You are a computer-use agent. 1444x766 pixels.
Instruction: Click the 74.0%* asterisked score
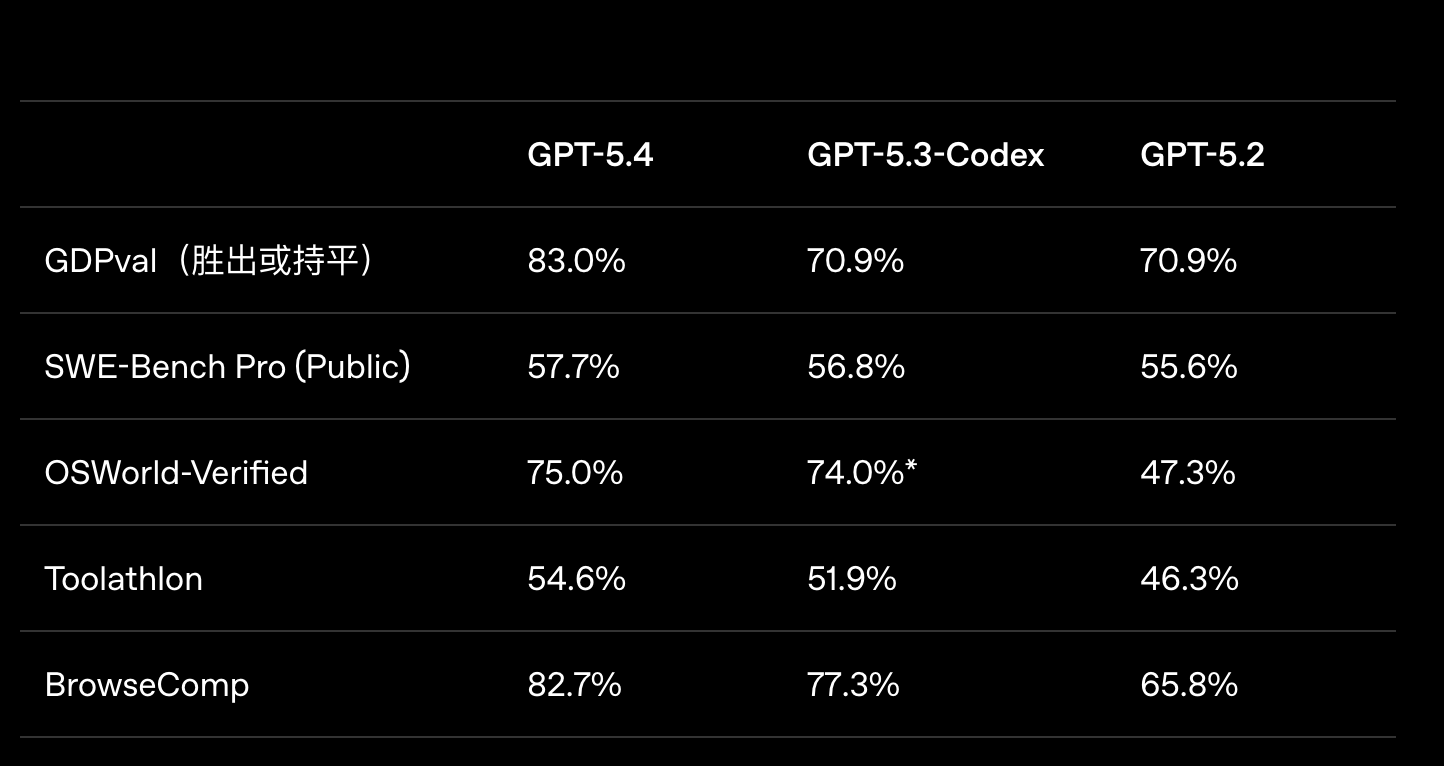[x=861, y=473]
